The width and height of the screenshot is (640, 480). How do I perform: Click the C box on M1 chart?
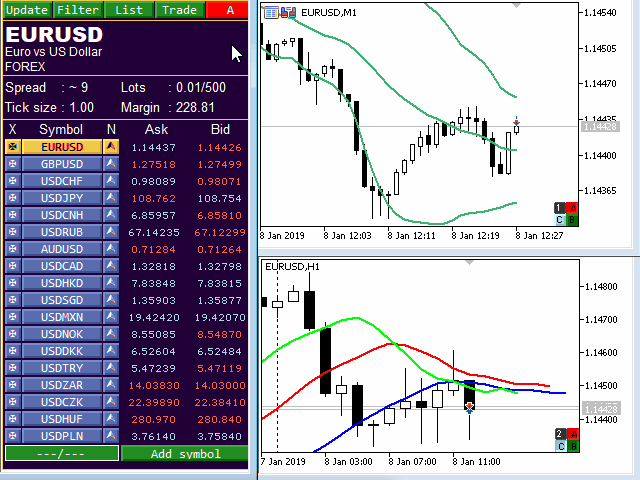560,220
